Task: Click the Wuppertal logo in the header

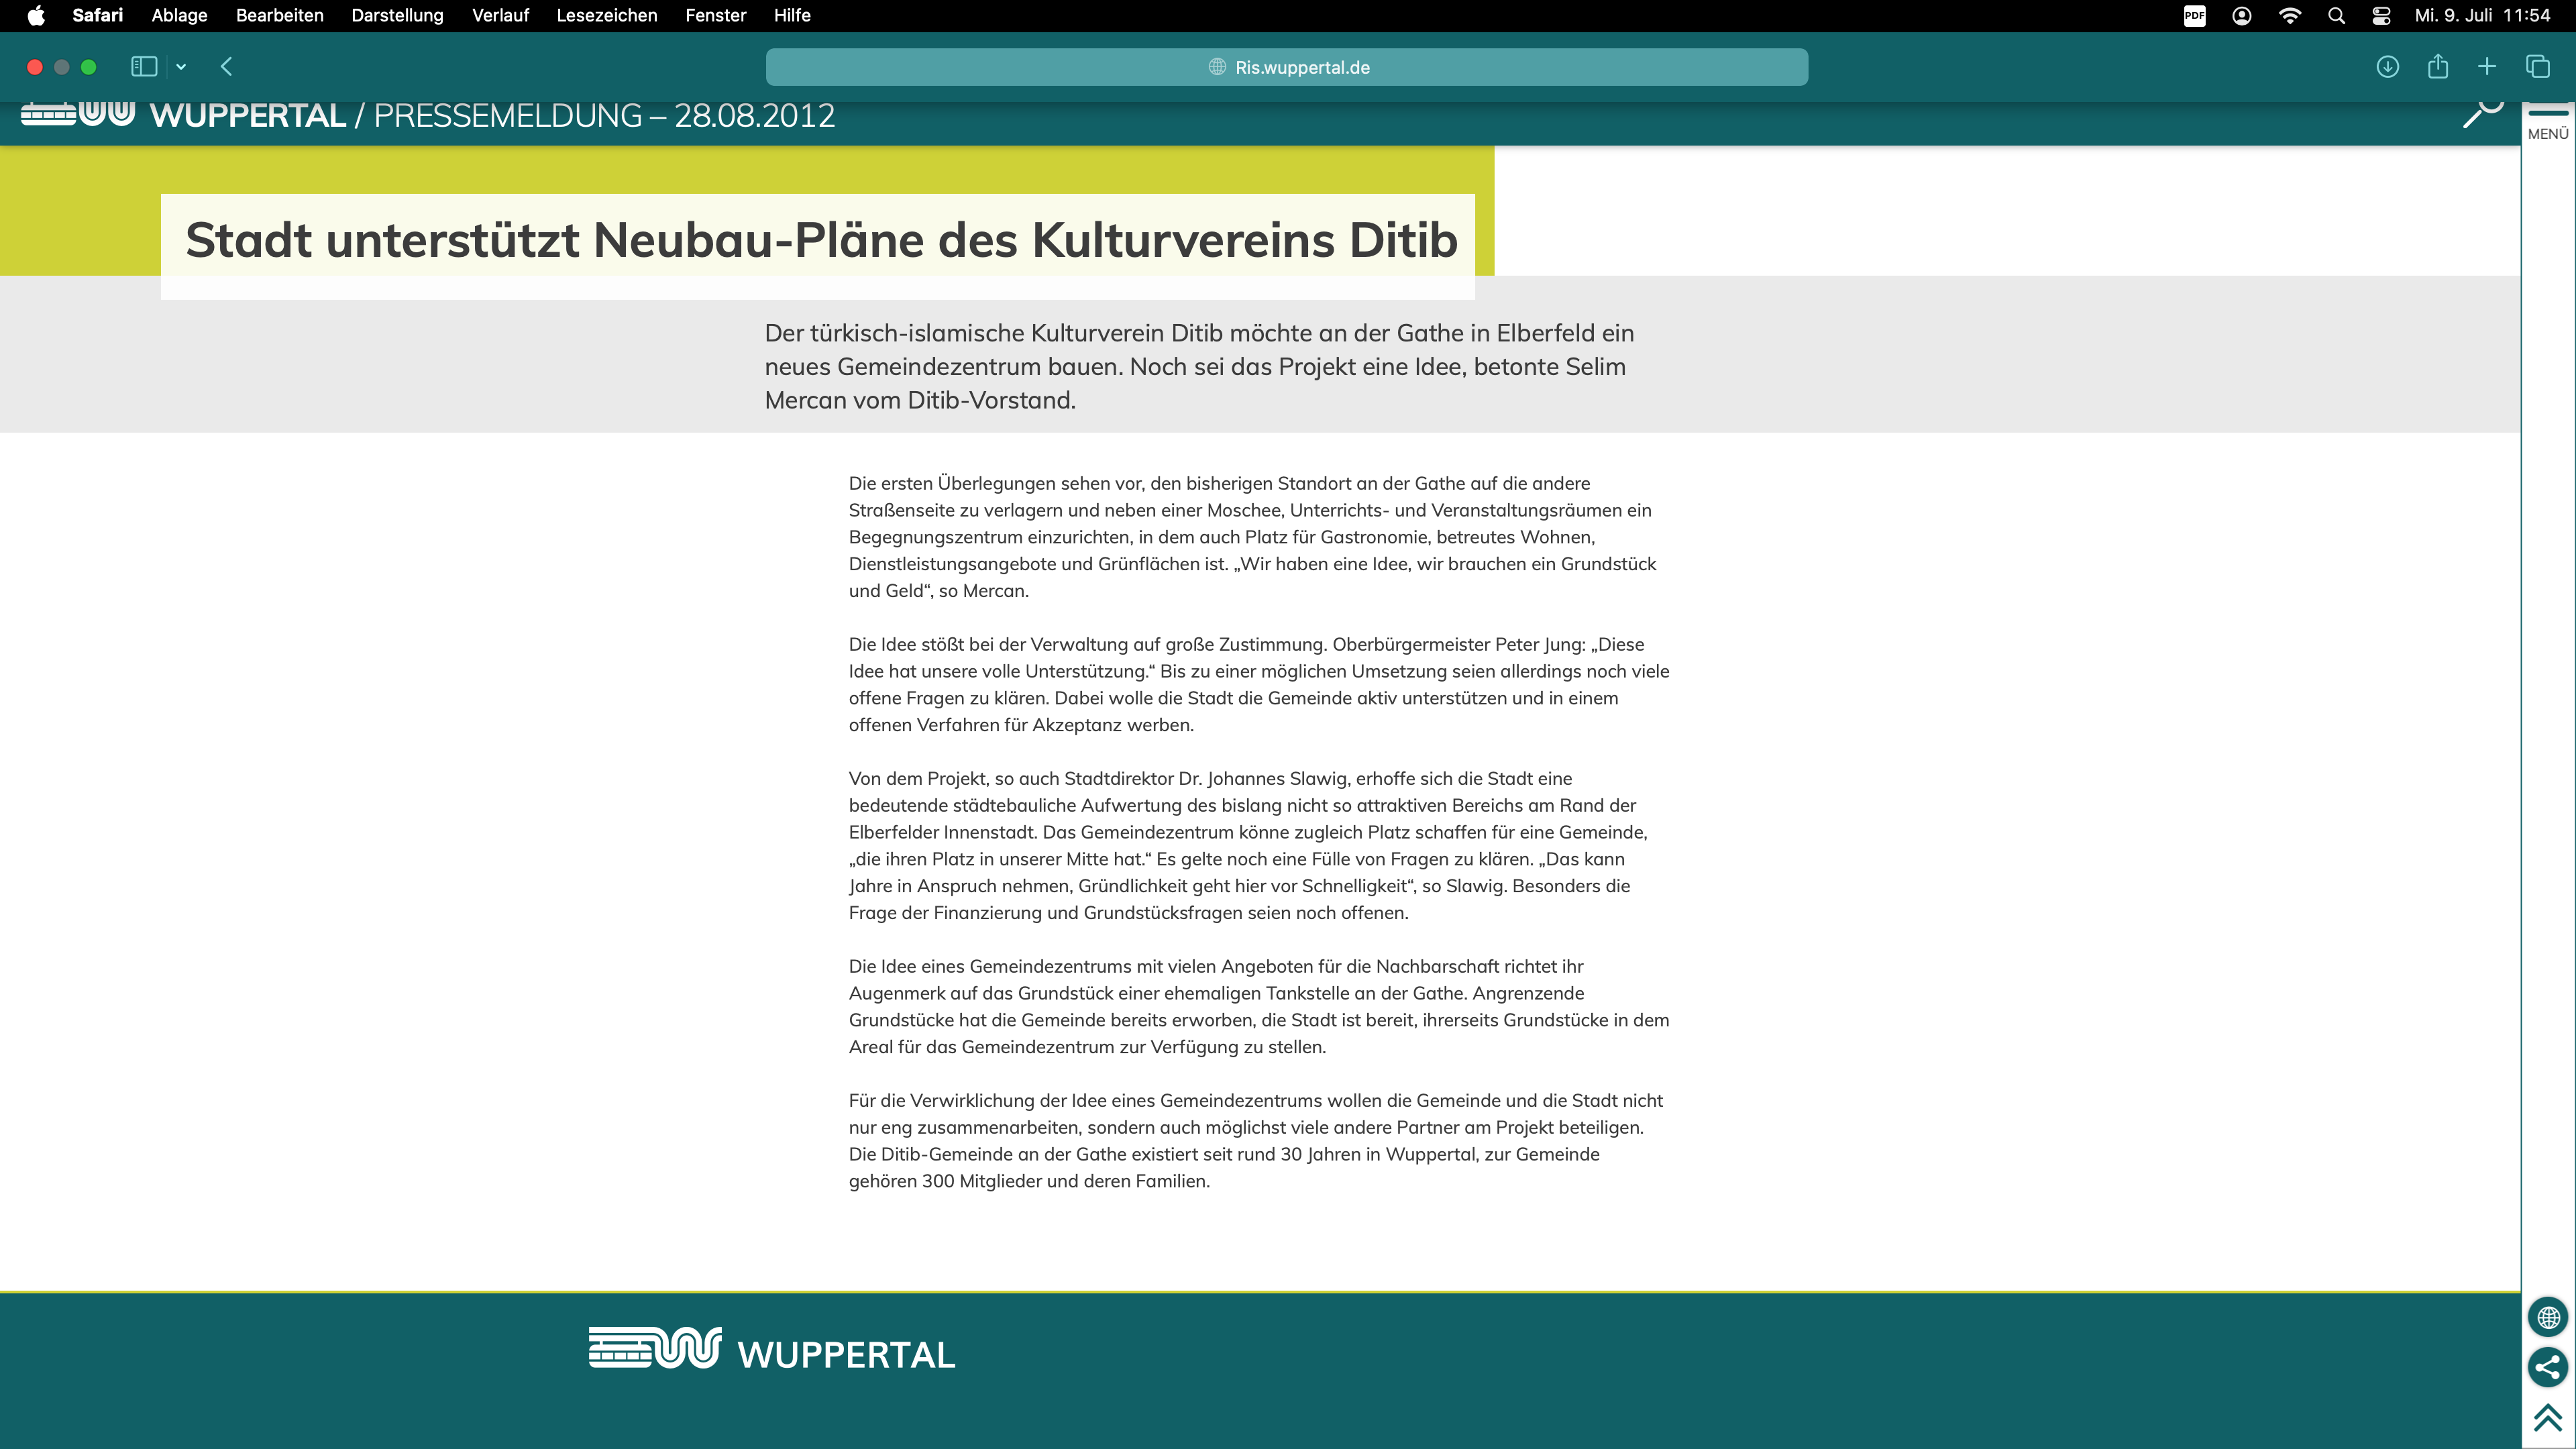Action: (78, 113)
